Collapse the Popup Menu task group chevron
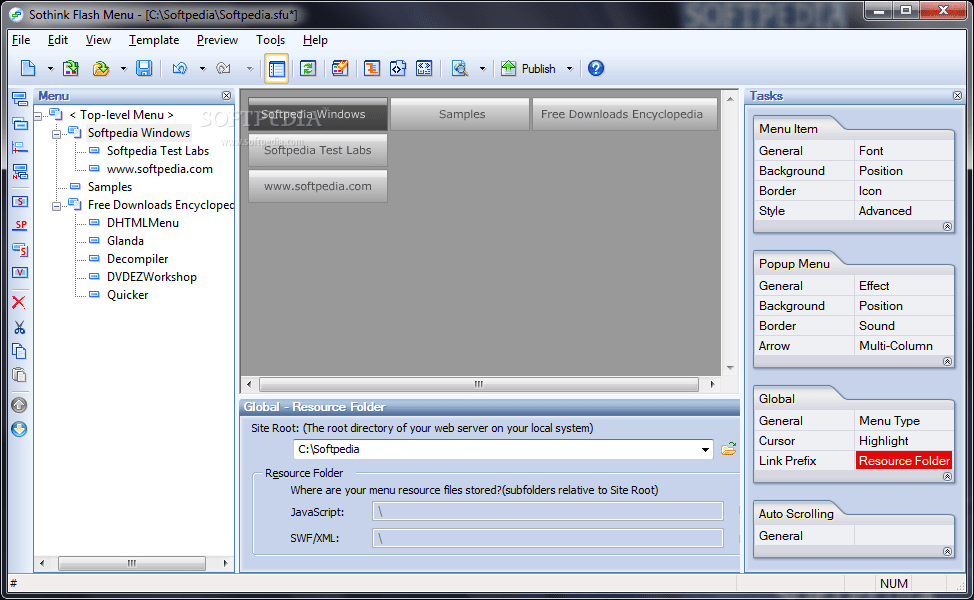Viewport: 974px width, 600px height. point(947,361)
